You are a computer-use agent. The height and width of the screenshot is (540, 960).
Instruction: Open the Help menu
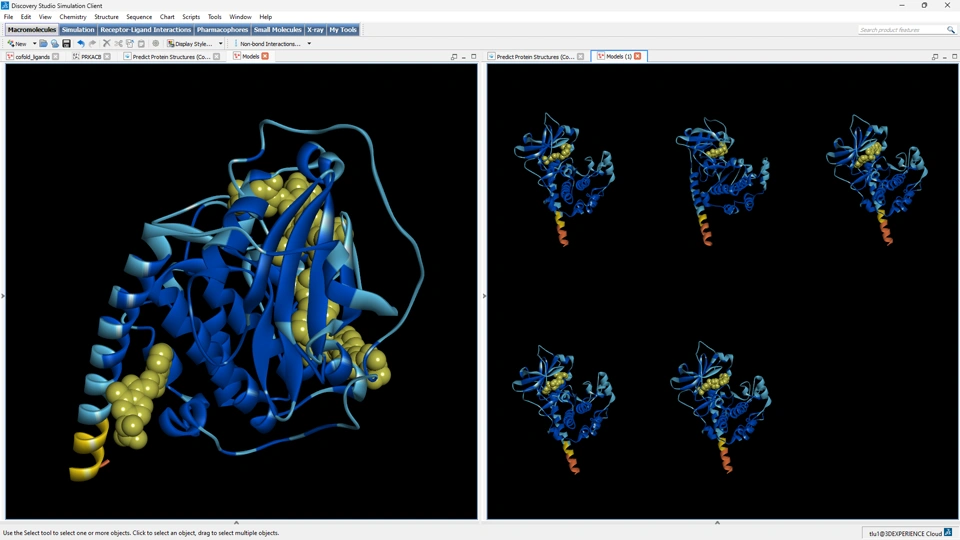pyautogui.click(x=266, y=17)
